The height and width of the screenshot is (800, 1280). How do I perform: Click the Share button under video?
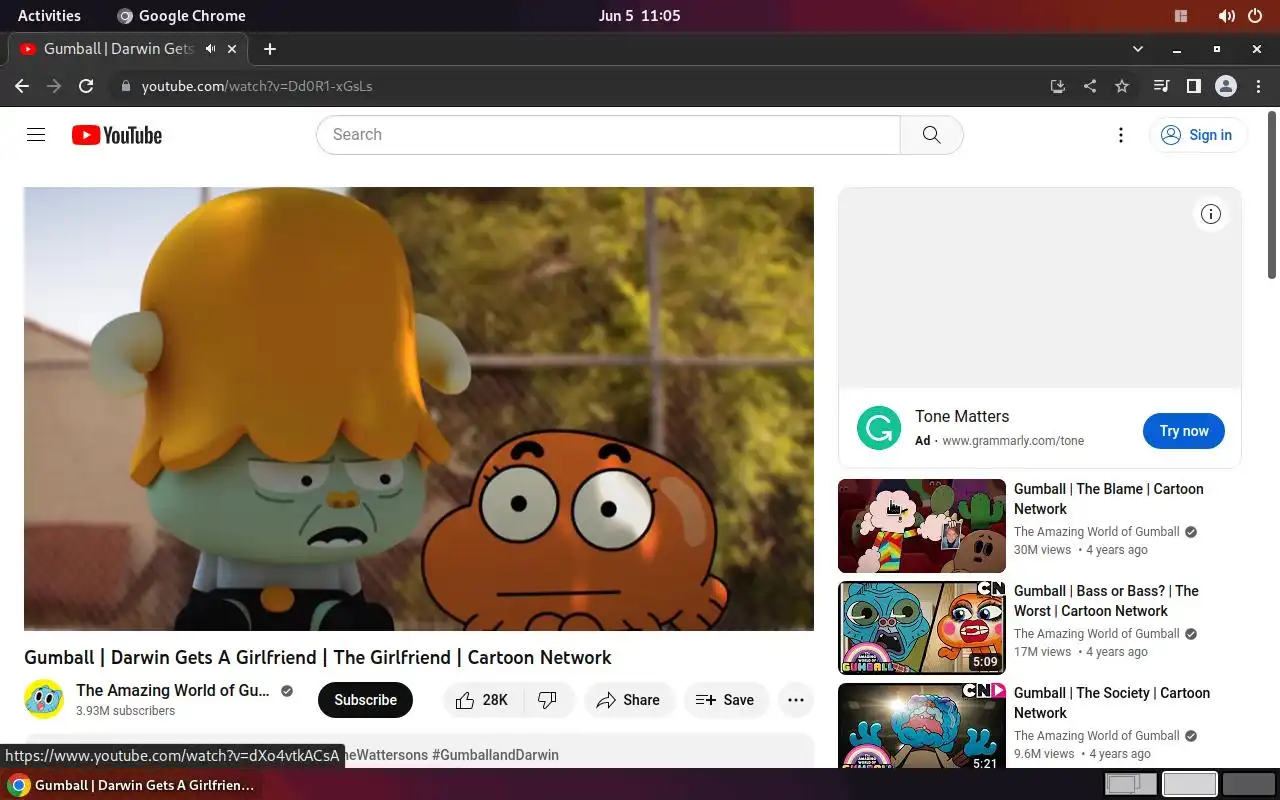tap(628, 700)
